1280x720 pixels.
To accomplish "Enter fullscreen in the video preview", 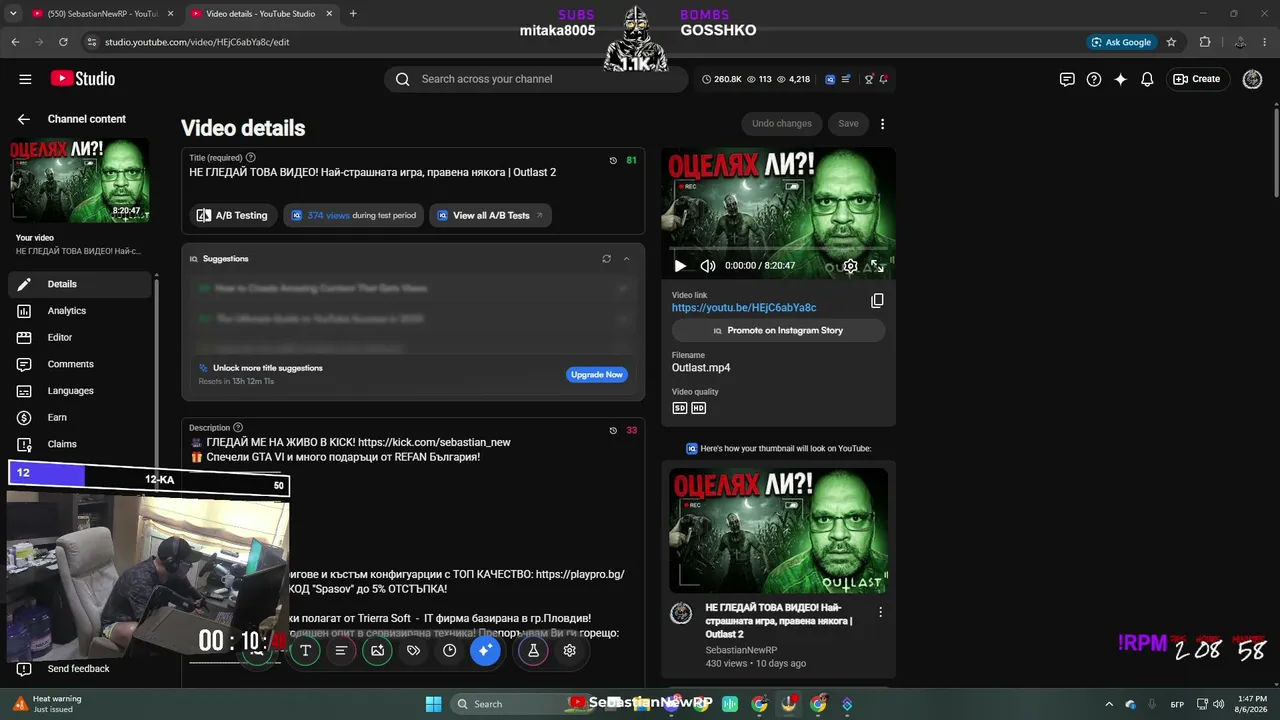I will point(877,266).
